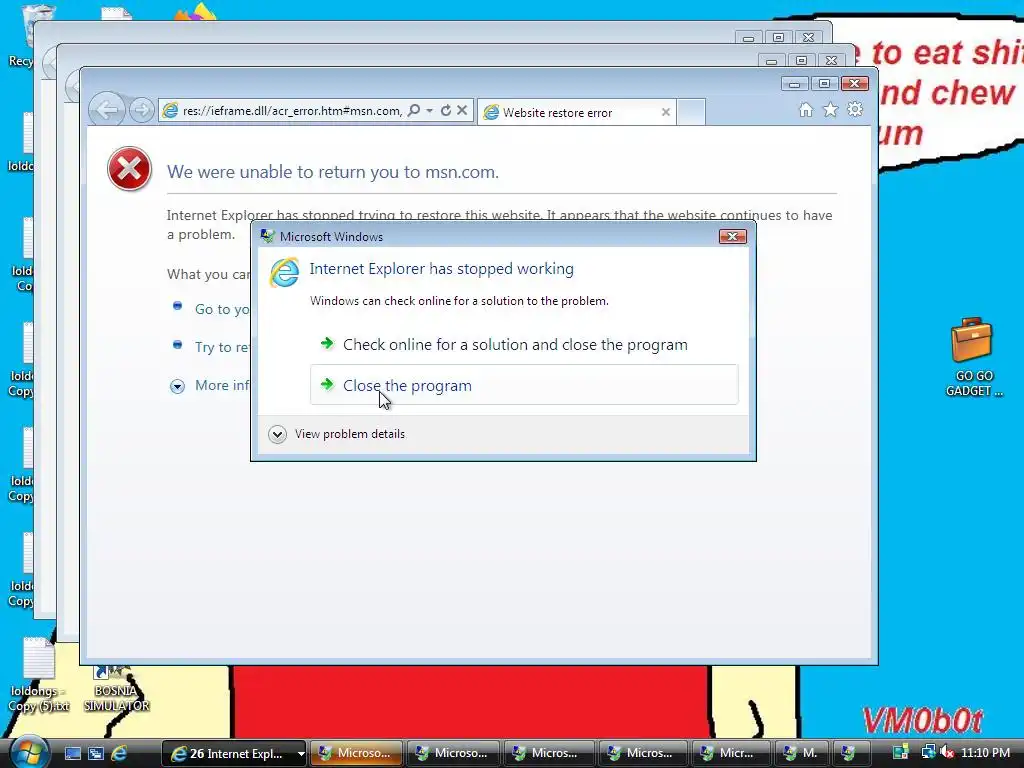Close the Website restore error tab
The image size is (1024, 768).
pyautogui.click(x=665, y=112)
